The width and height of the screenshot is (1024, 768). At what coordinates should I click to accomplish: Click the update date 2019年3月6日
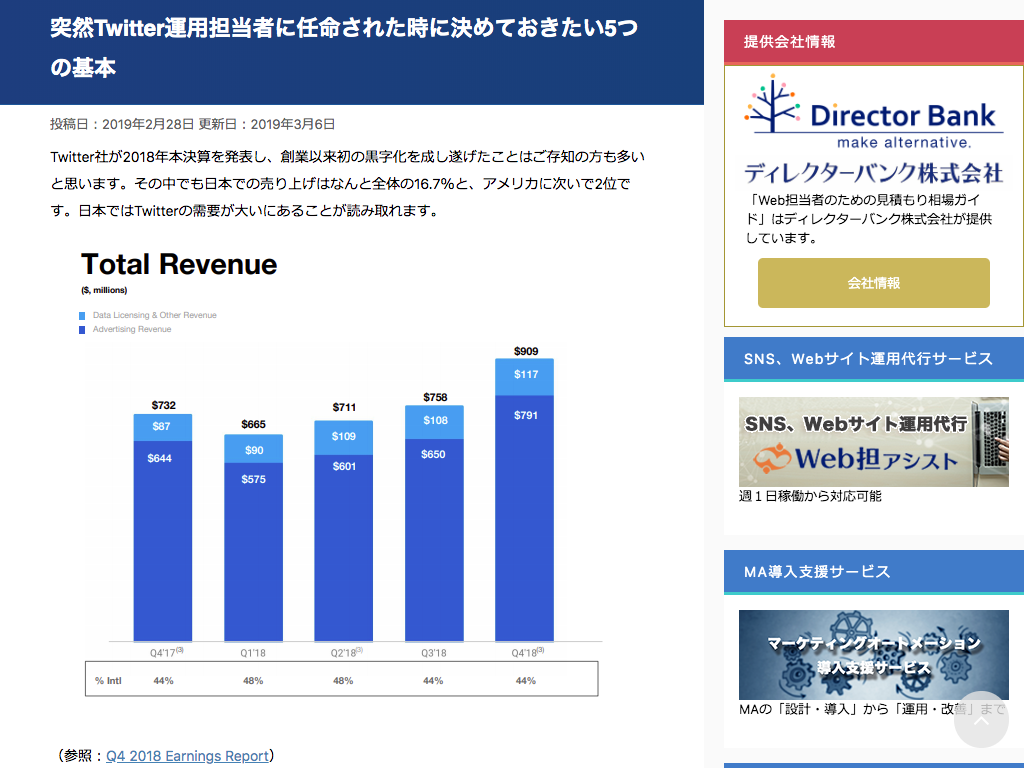click(x=293, y=124)
